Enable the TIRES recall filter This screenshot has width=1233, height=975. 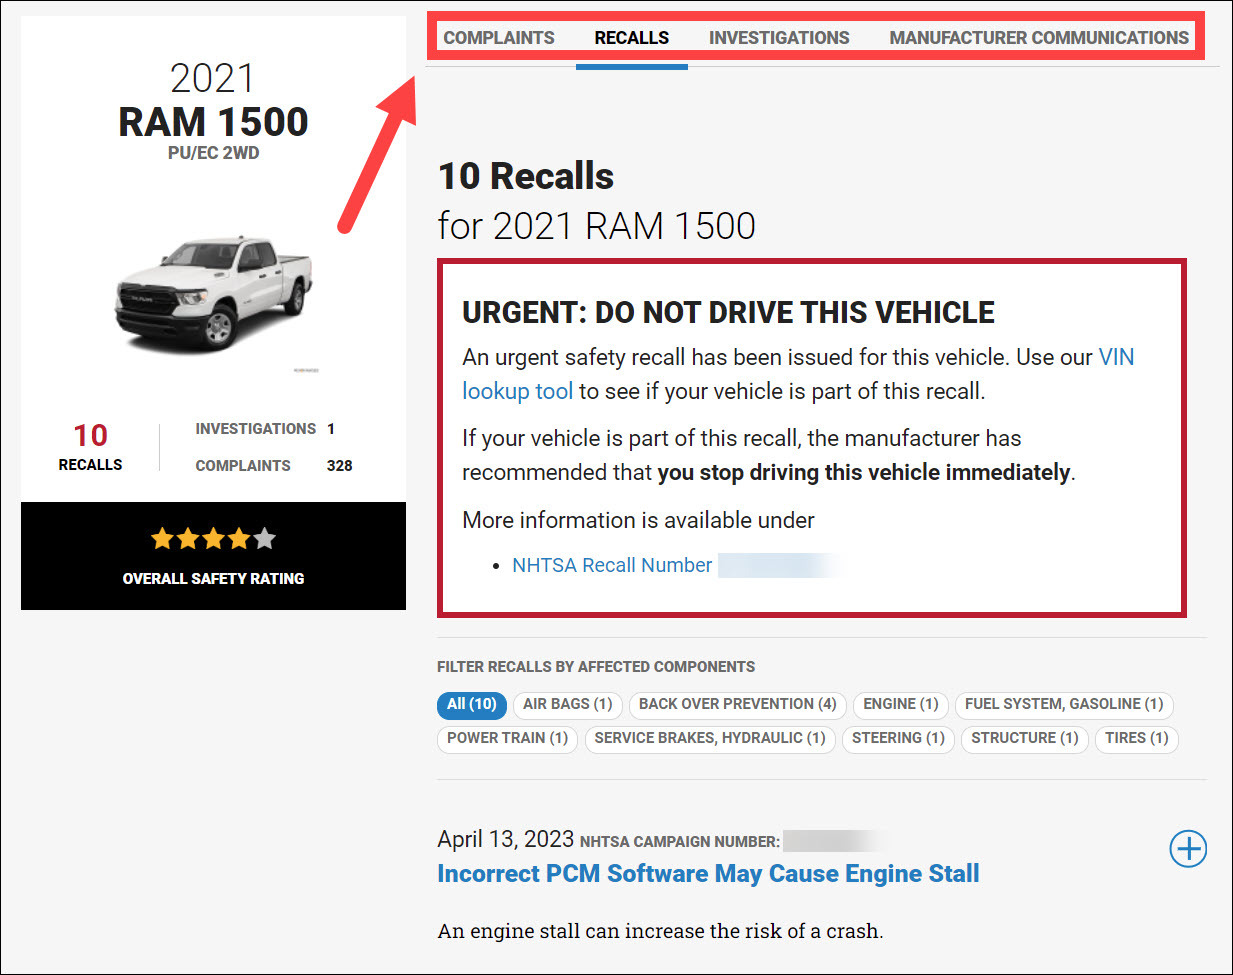click(1136, 739)
